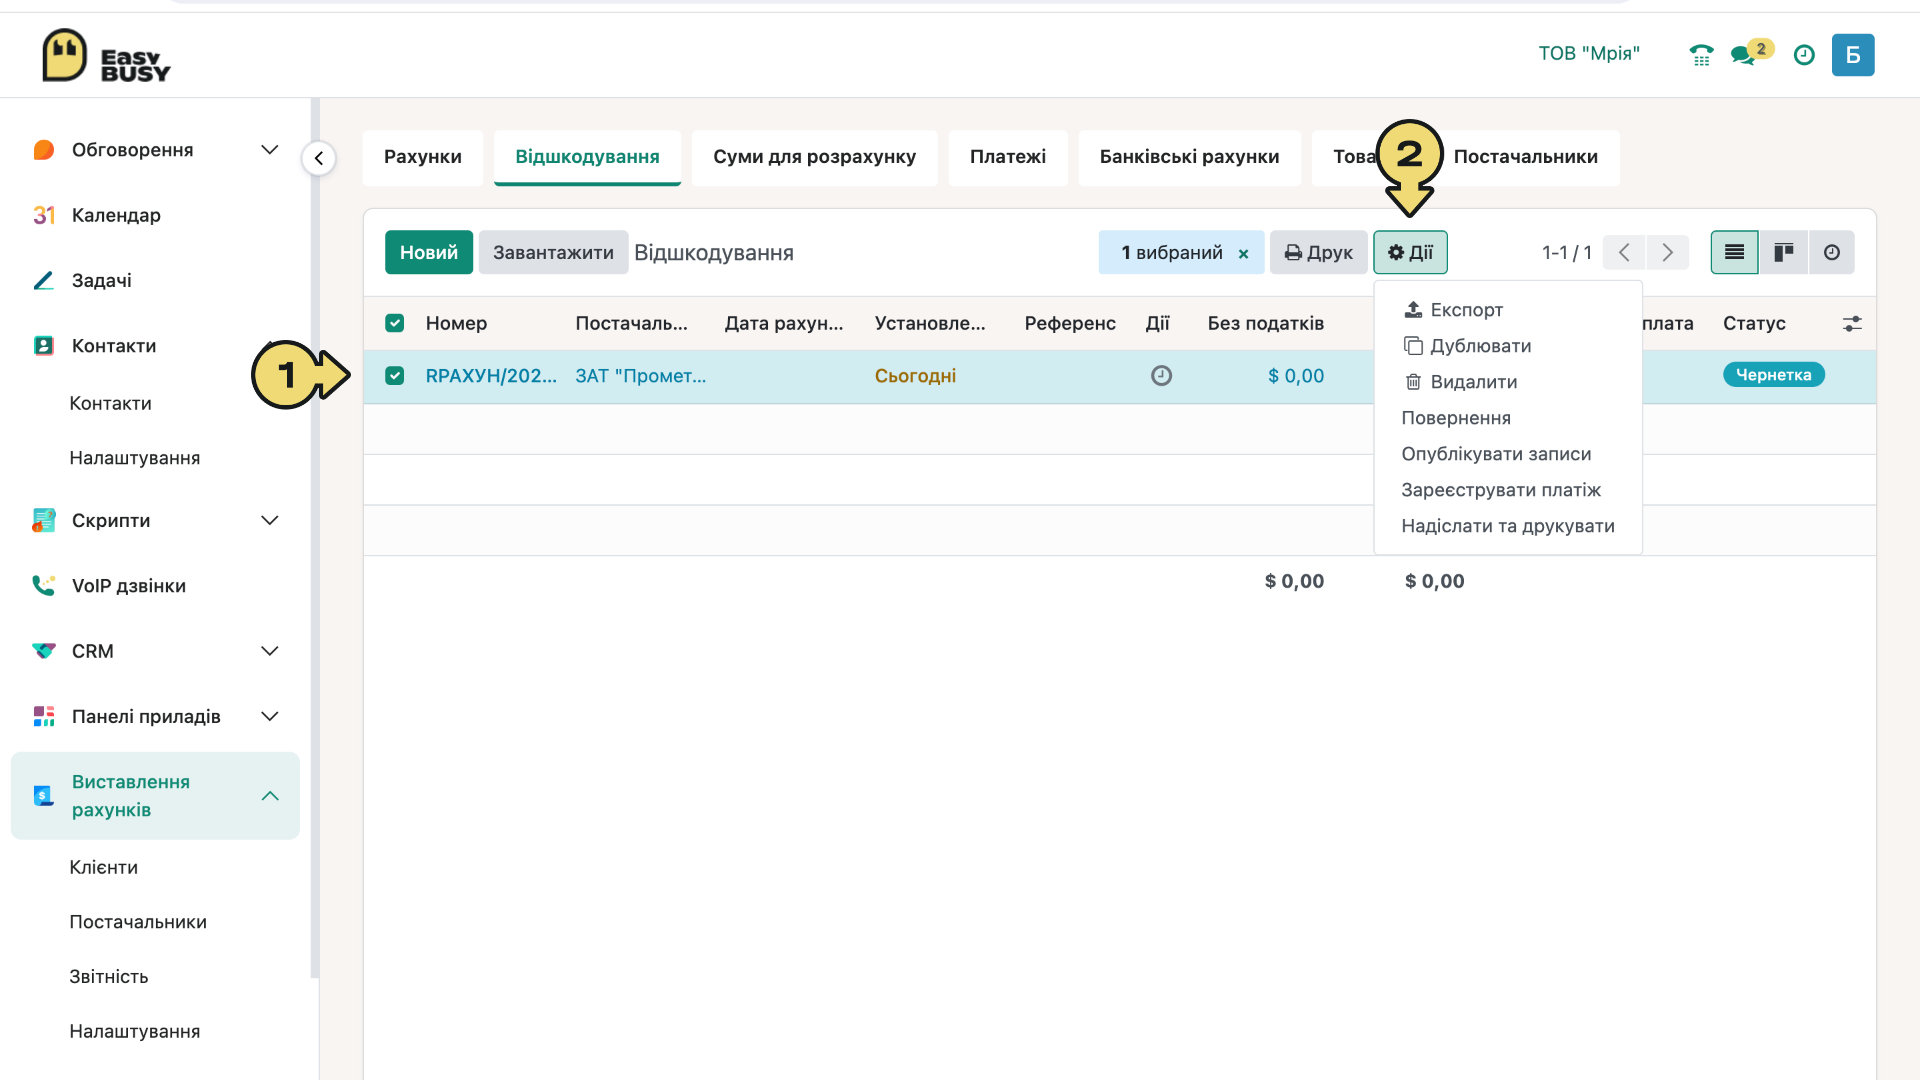Click Панелі приладів icon
This screenshot has width=1920, height=1080.
44,716
